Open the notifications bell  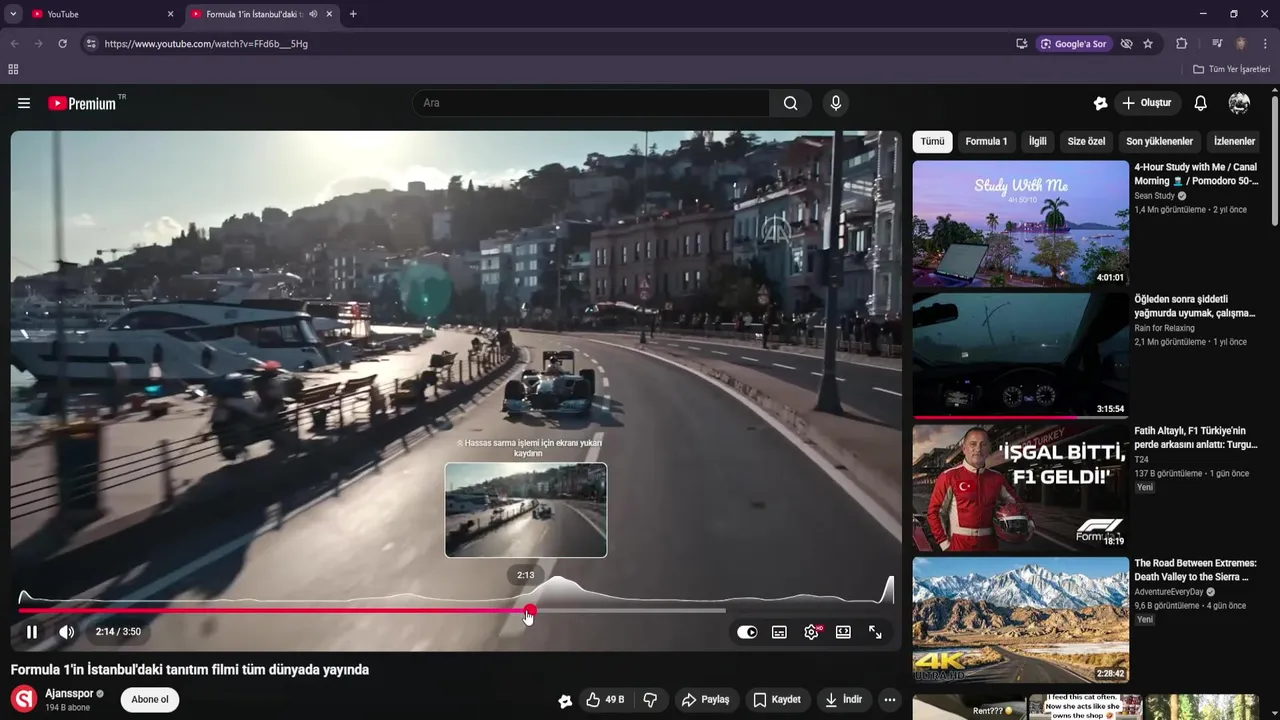point(1201,103)
